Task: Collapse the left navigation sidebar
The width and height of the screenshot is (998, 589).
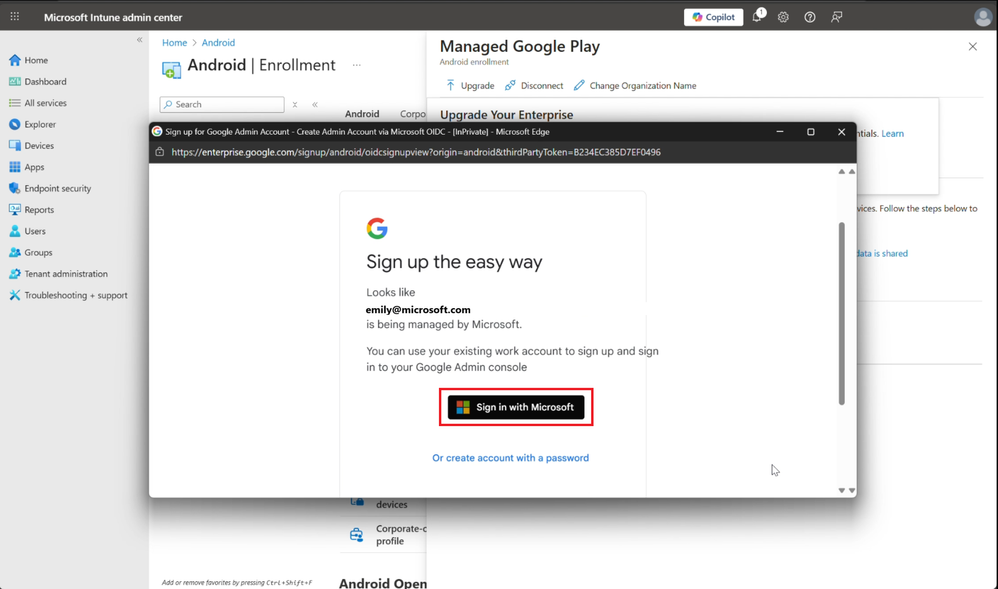Action: [x=139, y=39]
